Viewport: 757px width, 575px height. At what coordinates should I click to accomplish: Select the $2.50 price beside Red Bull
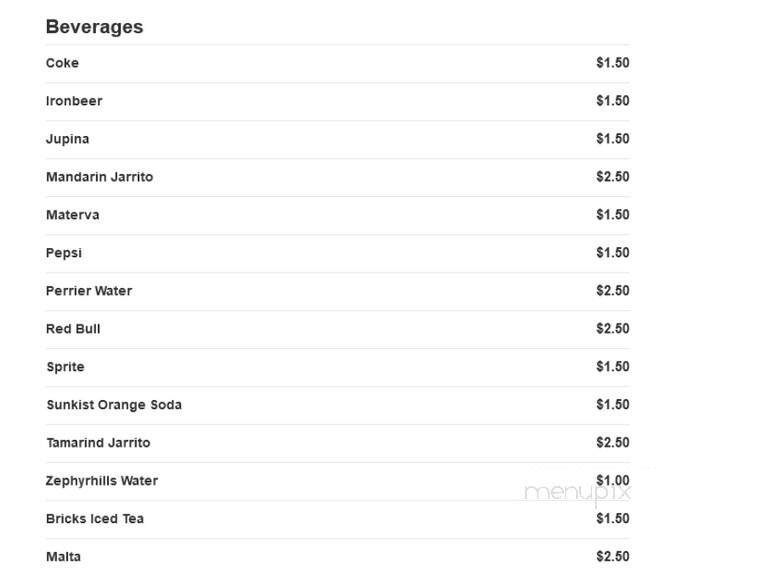[612, 329]
